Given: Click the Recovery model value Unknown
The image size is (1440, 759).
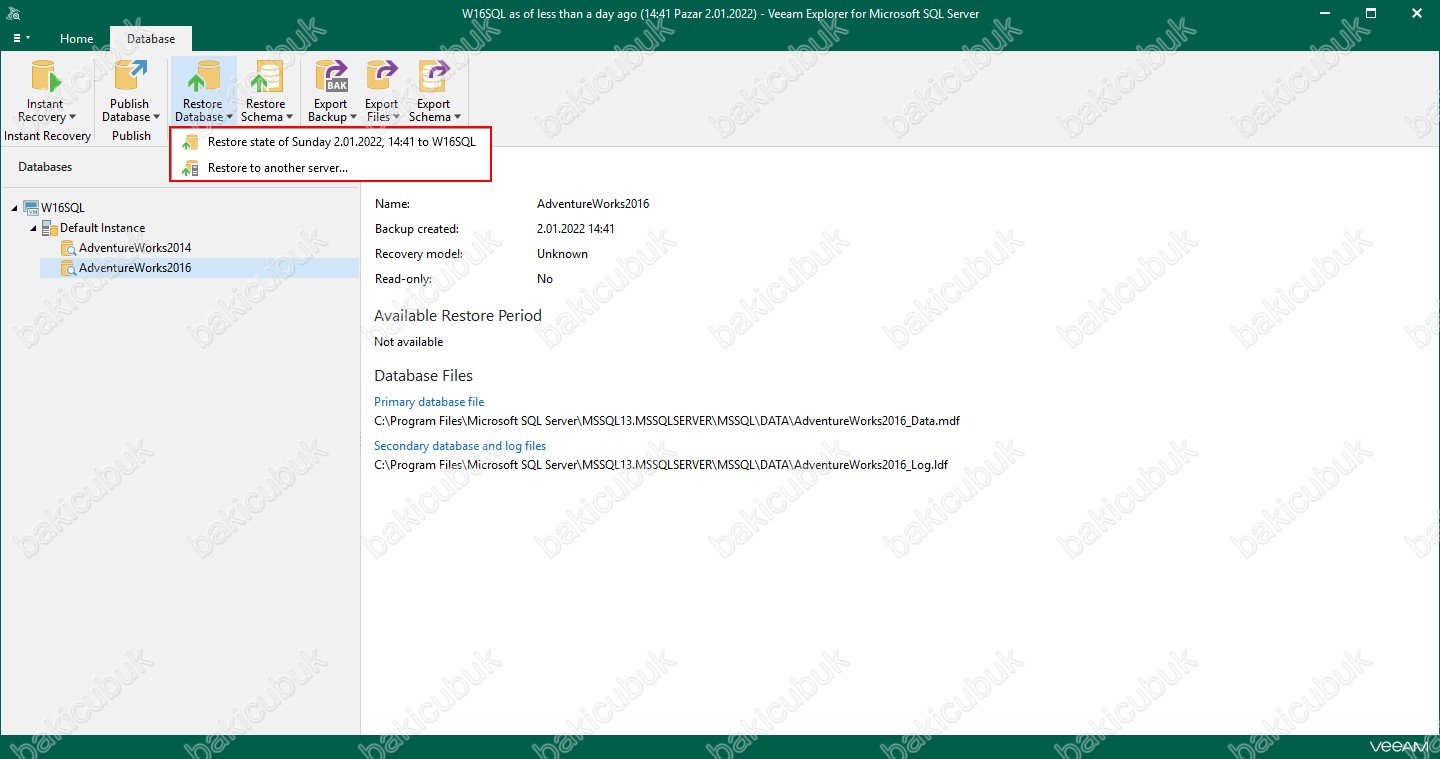Looking at the screenshot, I should [562, 254].
